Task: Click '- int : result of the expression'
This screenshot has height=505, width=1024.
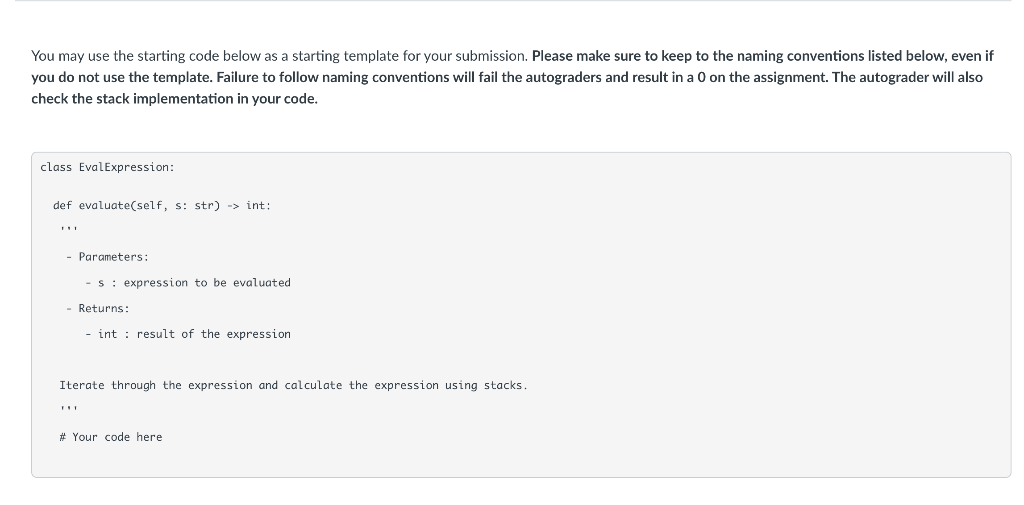Action: pyautogui.click(x=188, y=334)
